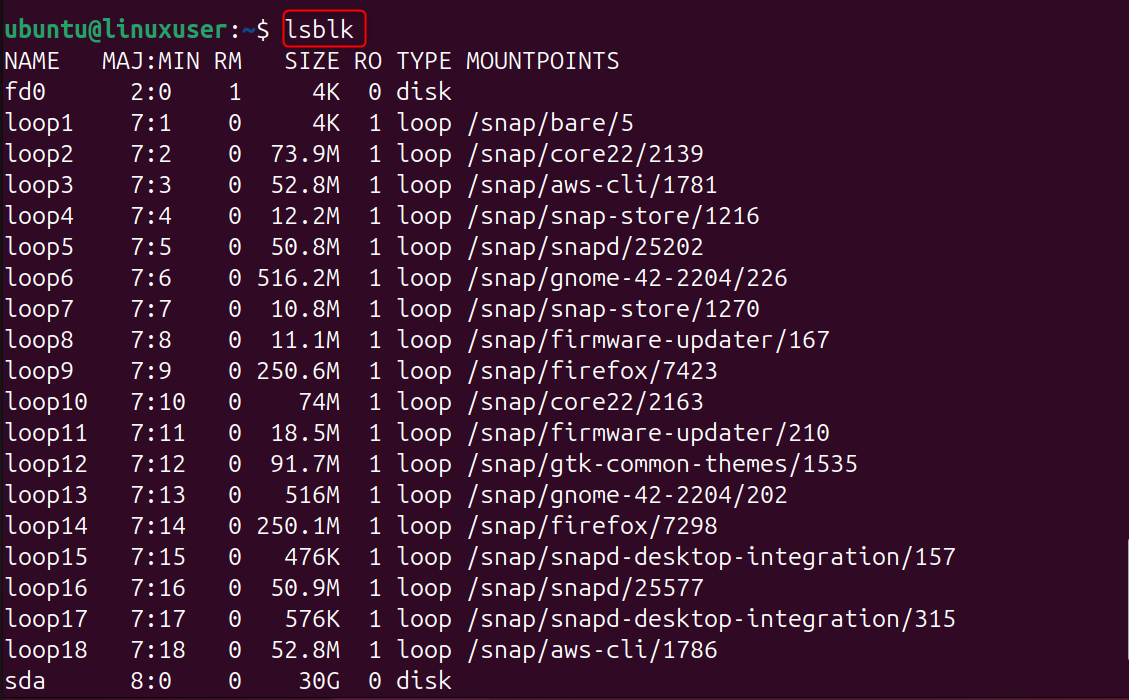The height and width of the screenshot is (700, 1129).
Task: Click the sda device name
Action: coord(25,681)
